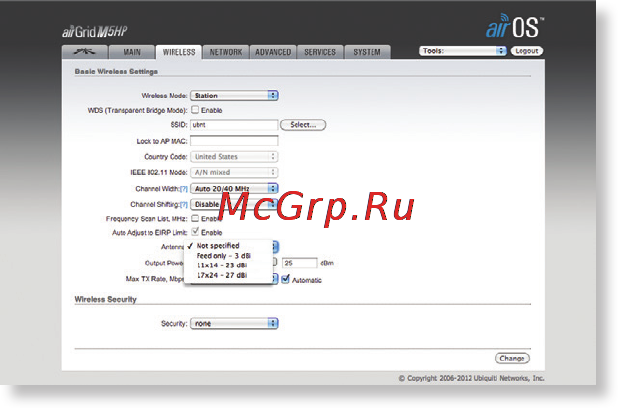The width and height of the screenshot is (620, 410).
Task: Open the SERVICES tab
Action: pyautogui.click(x=320, y=52)
